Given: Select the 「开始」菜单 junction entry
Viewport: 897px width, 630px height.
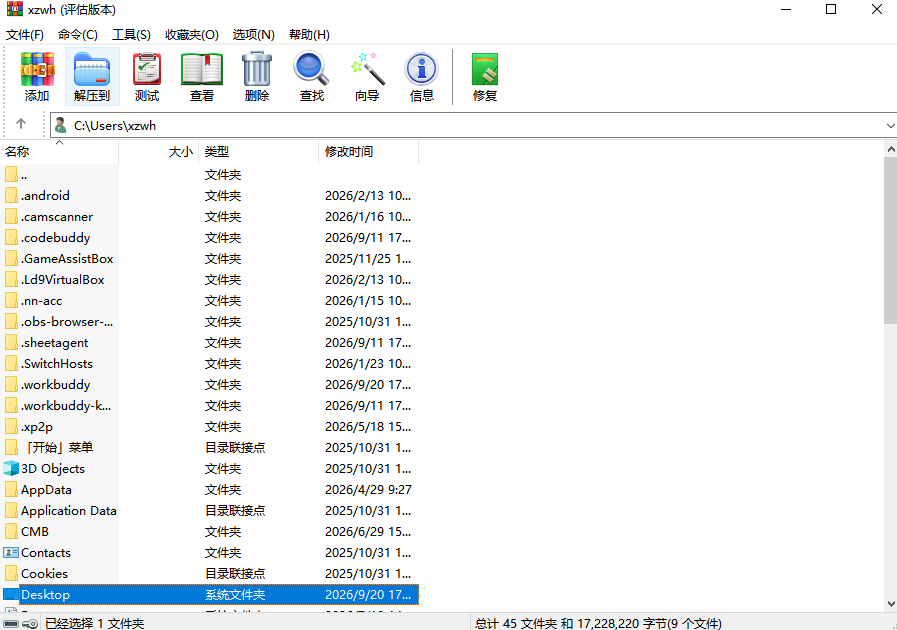Looking at the screenshot, I should 209,447.
